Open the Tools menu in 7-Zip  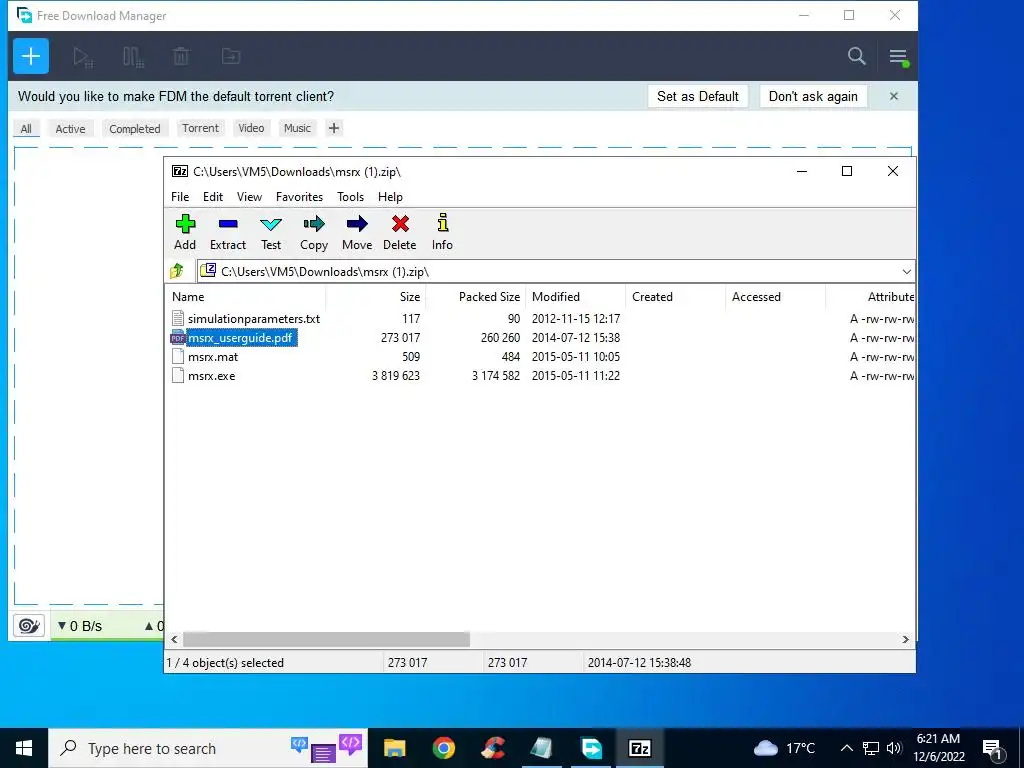(350, 197)
